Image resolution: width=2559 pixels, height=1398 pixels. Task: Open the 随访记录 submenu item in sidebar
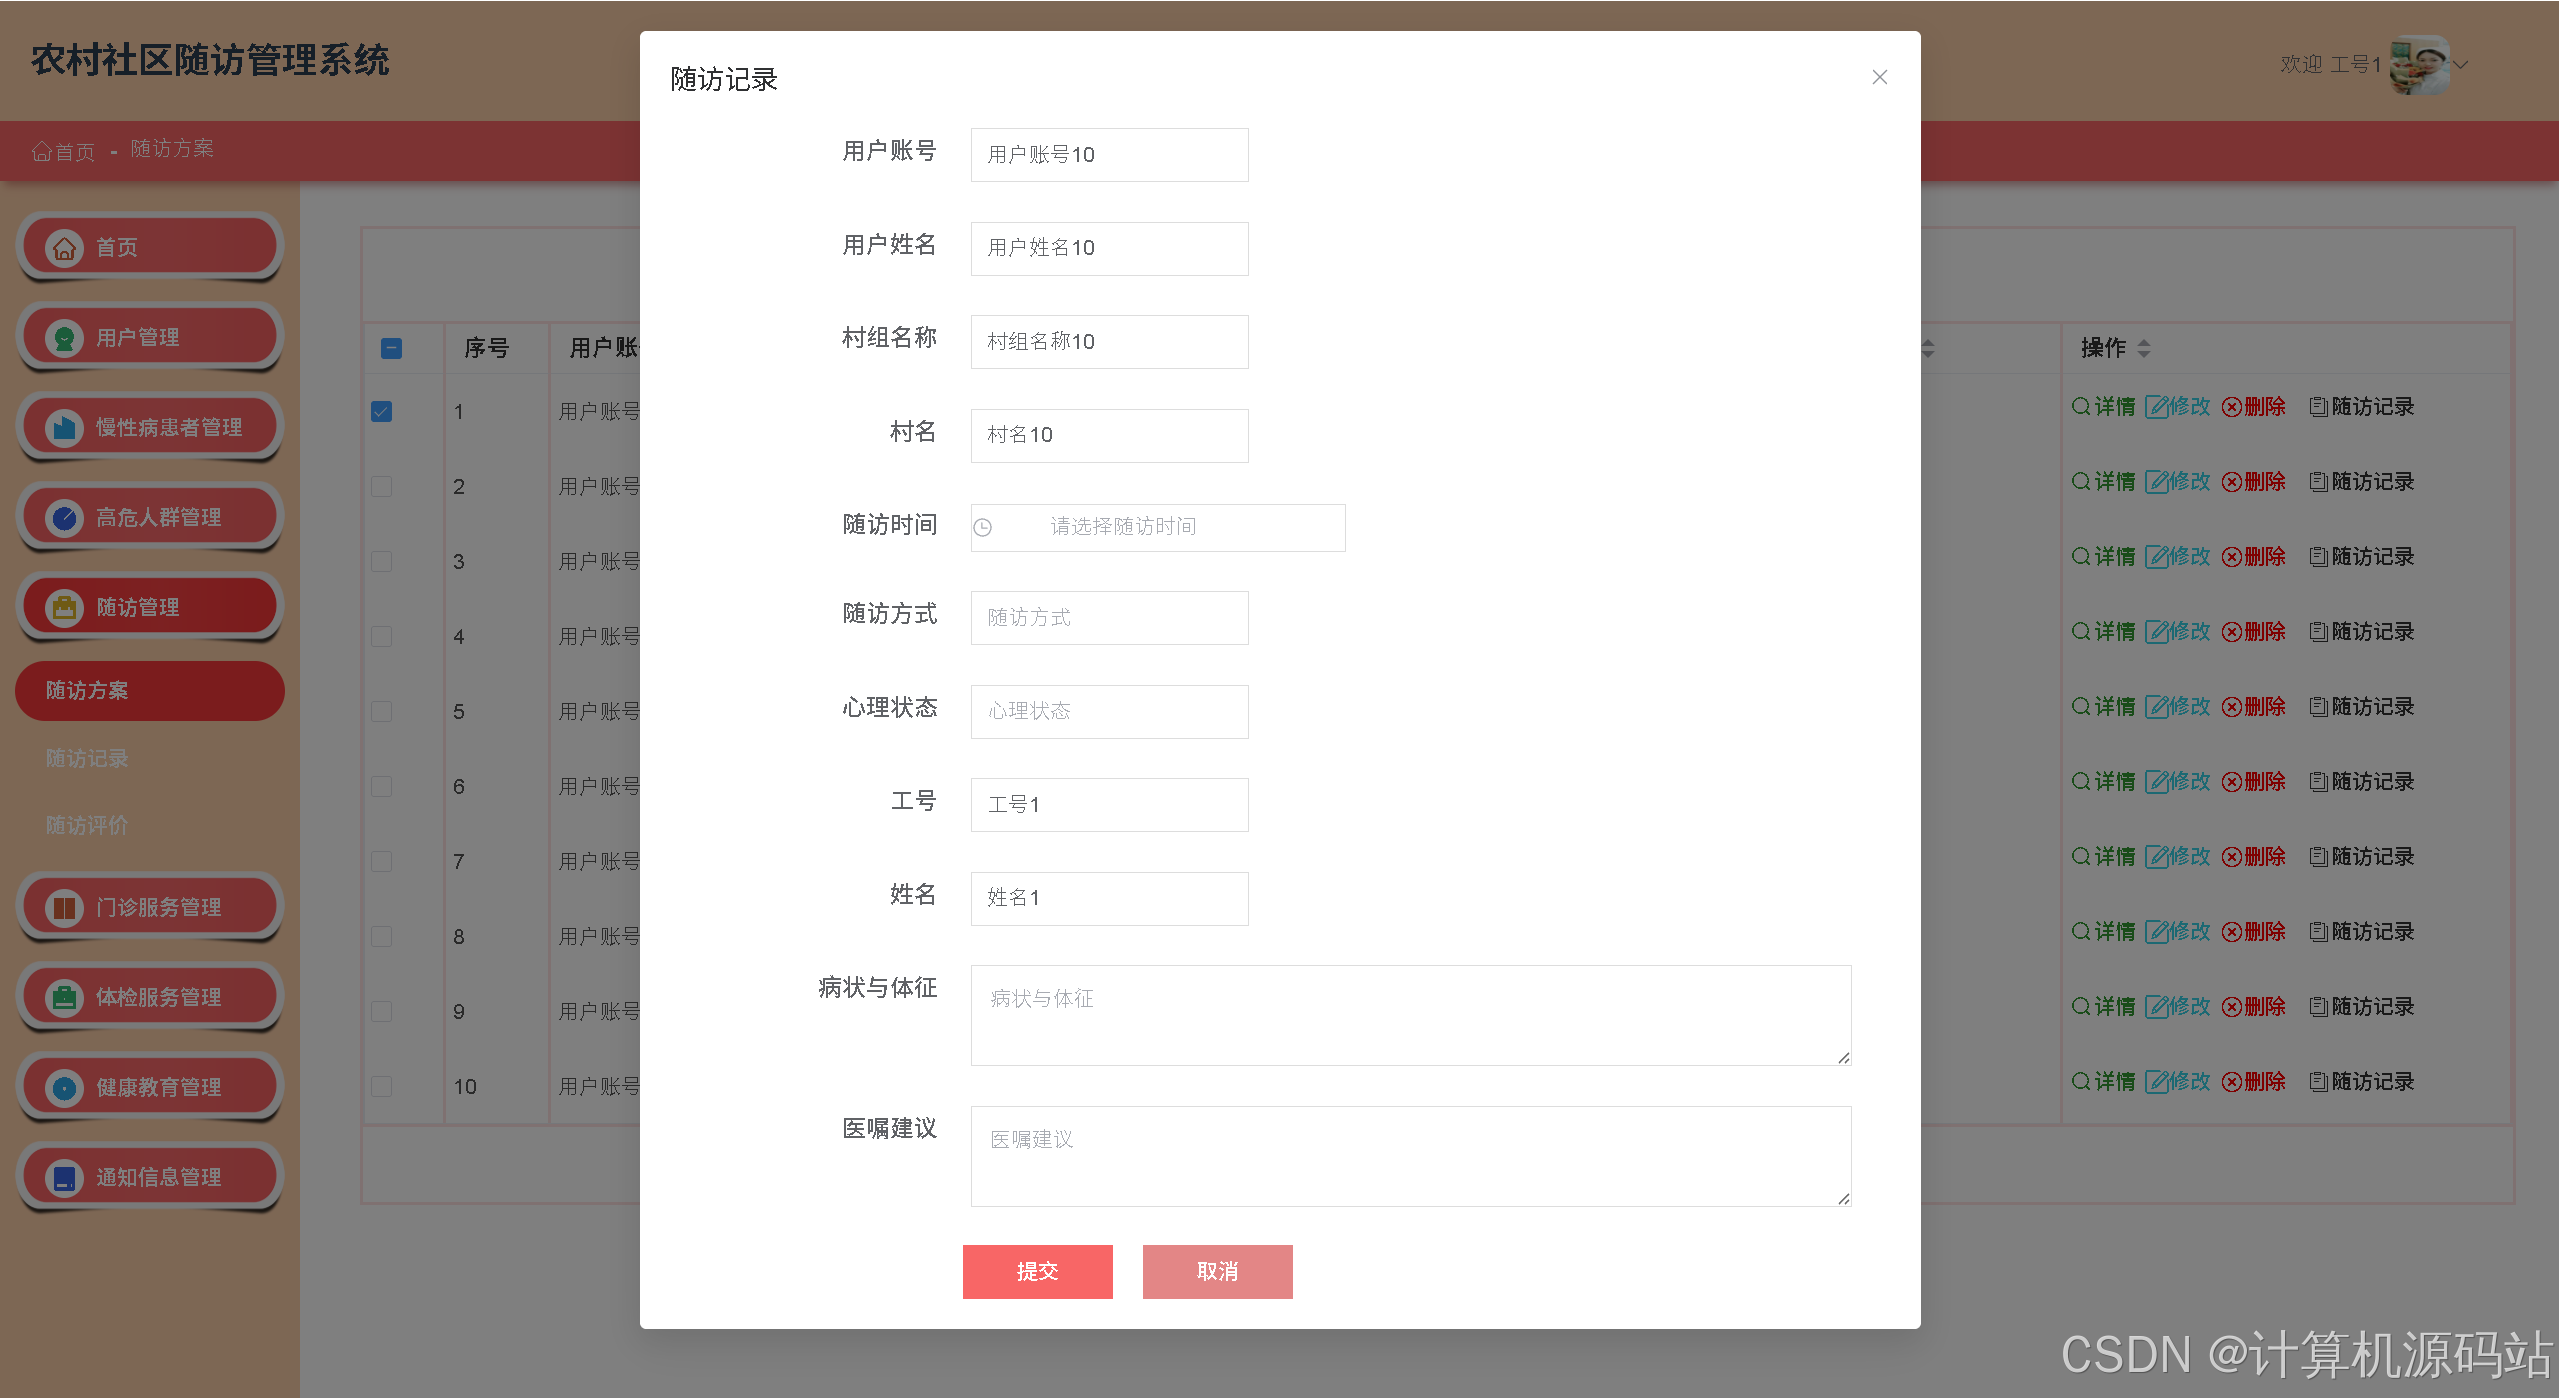87,758
